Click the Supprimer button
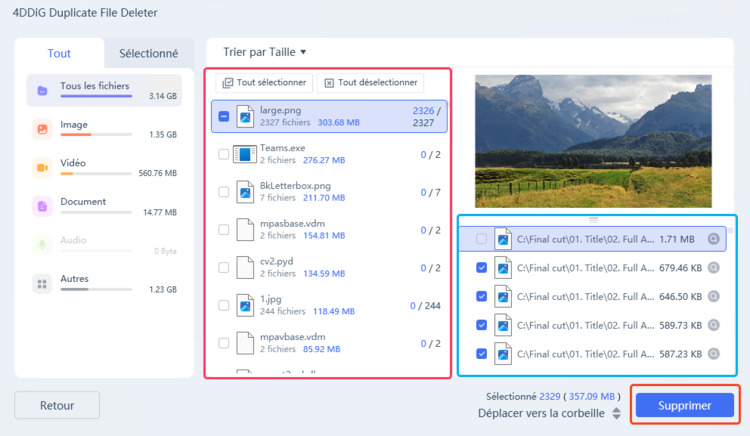750x436 pixels. [x=685, y=406]
